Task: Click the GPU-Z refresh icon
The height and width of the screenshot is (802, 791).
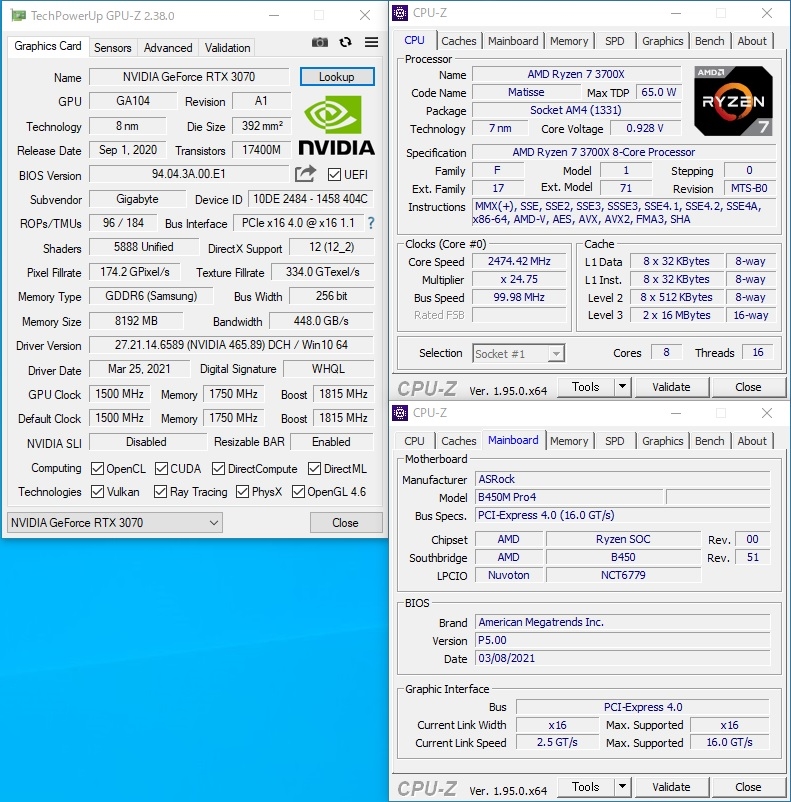Action: (346, 42)
